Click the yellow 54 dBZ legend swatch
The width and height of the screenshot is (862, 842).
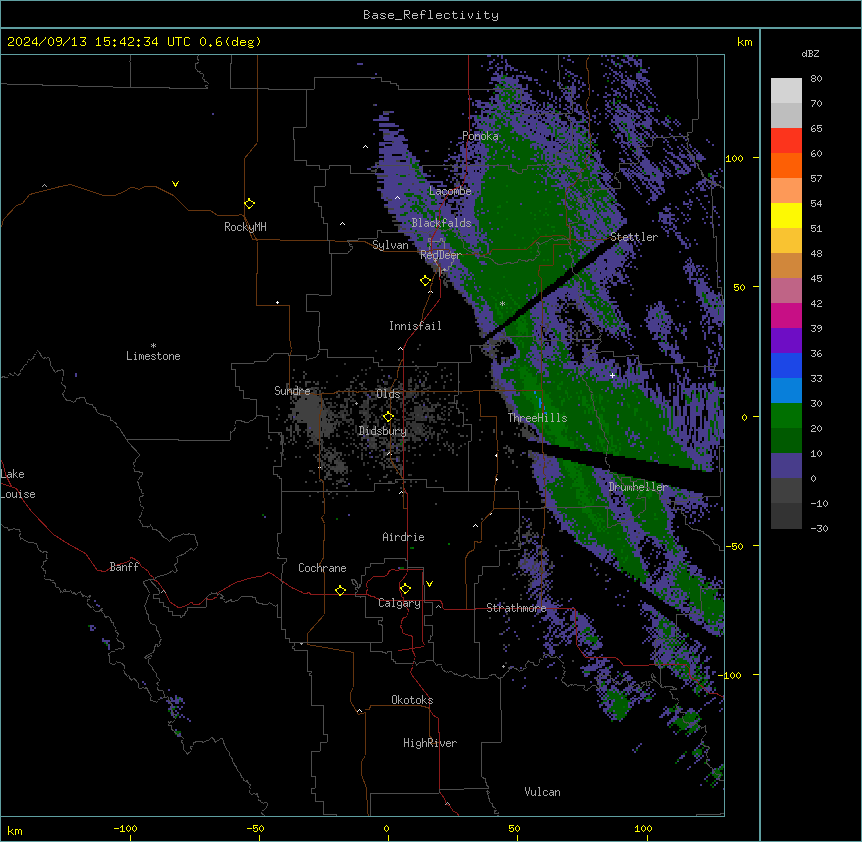click(x=786, y=215)
